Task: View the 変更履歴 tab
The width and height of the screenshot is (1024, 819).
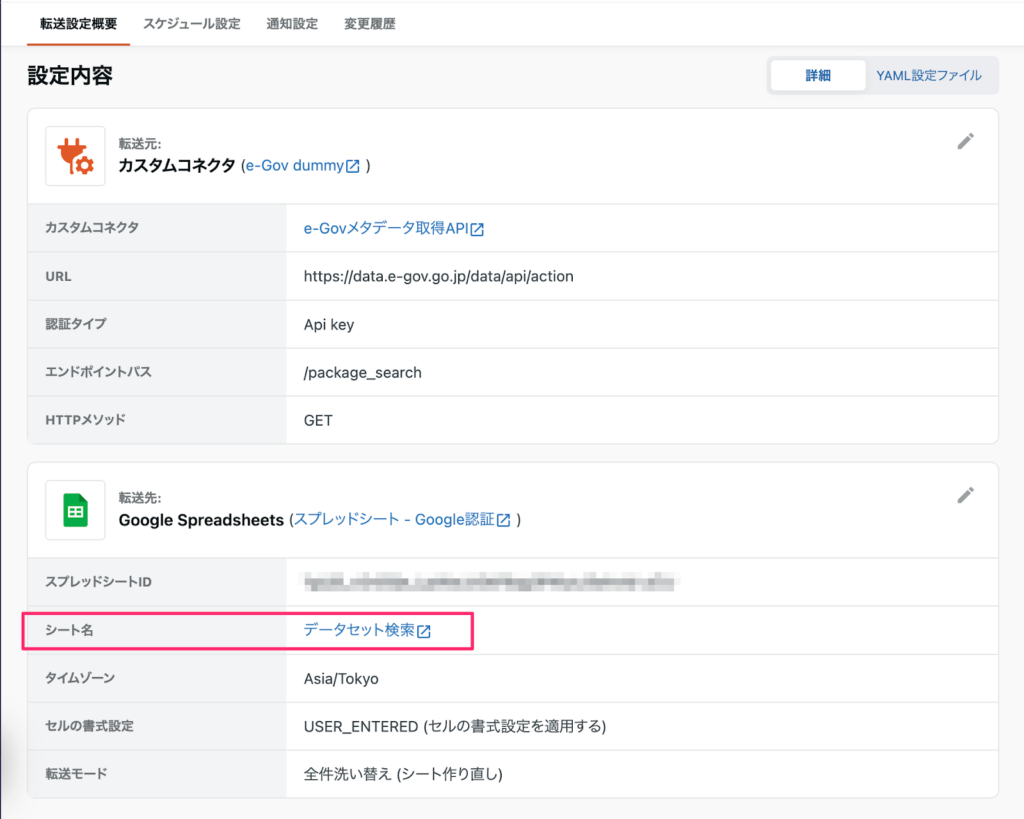Action: (x=370, y=24)
